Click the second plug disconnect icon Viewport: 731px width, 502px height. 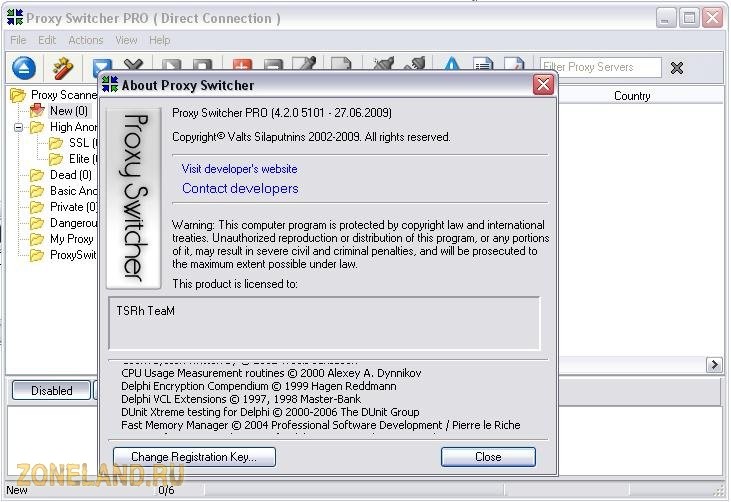point(415,65)
